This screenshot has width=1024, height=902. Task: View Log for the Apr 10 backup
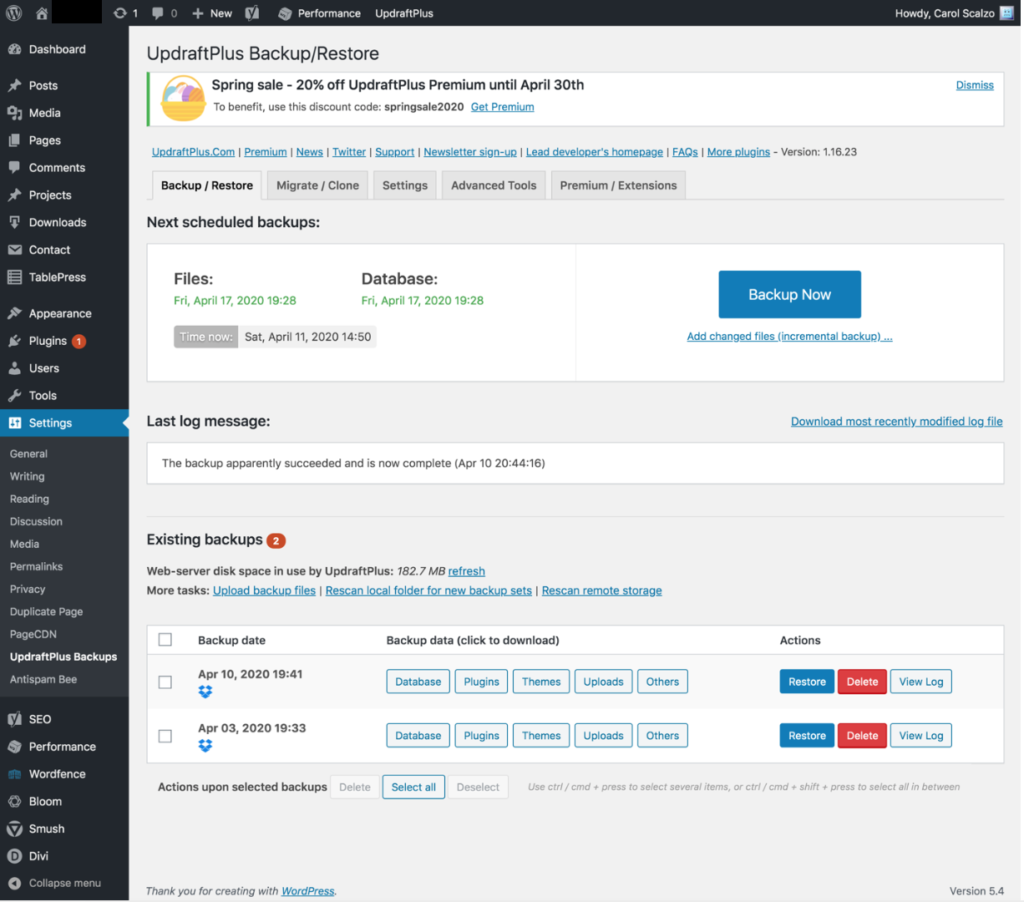coord(921,682)
